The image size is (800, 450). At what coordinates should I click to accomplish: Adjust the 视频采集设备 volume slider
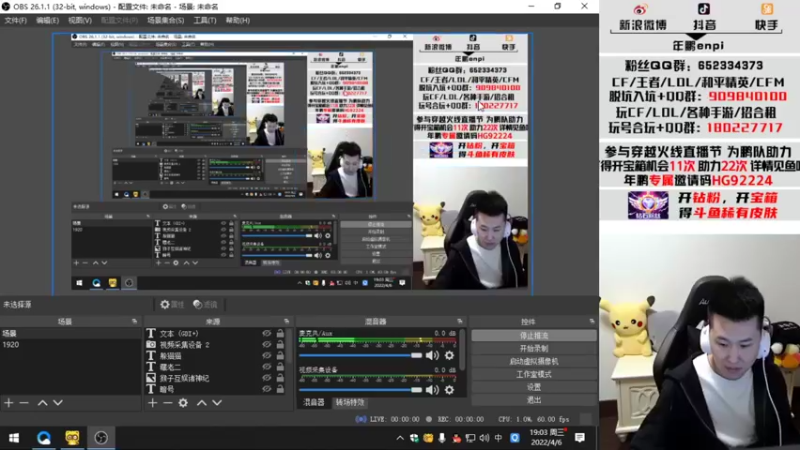(361, 390)
